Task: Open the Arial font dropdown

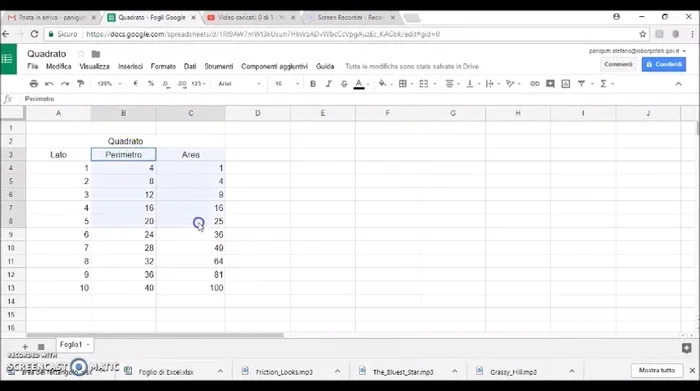Action: tap(239, 83)
